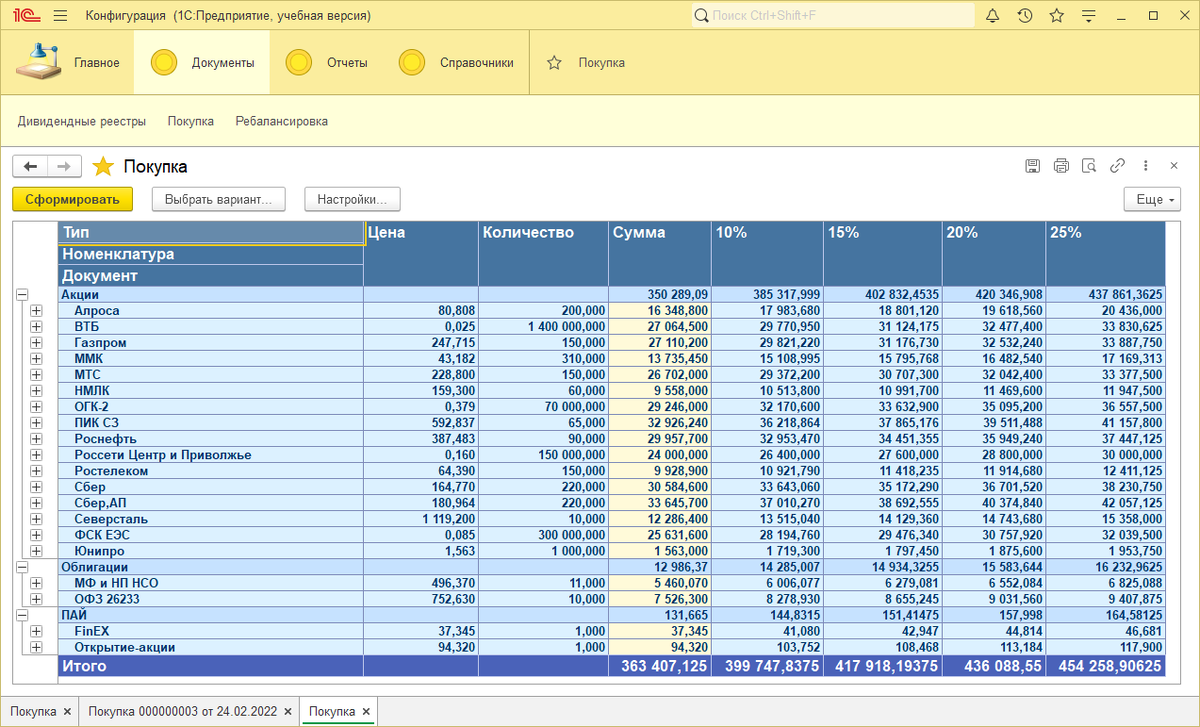
Task: Select the total sum cell 363 407,125
Action: pos(660,666)
